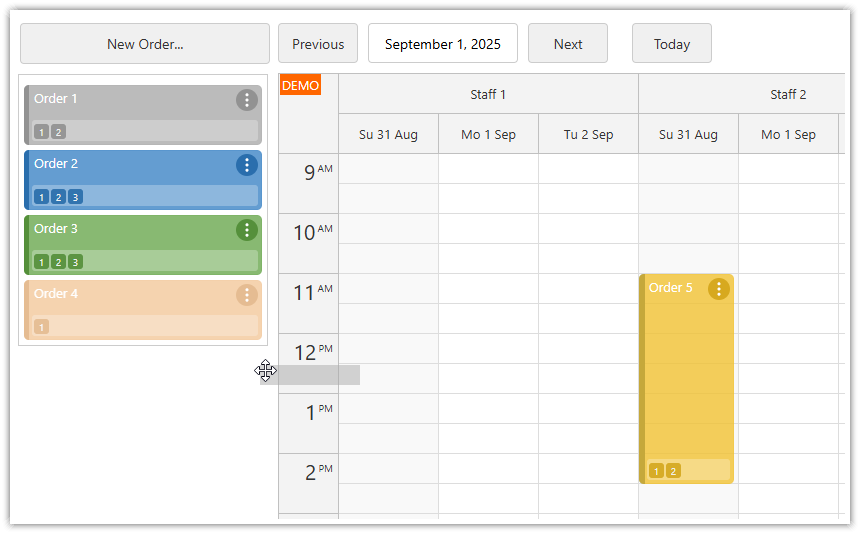Advance with the Next button
The image size is (860, 534).
click(568, 44)
